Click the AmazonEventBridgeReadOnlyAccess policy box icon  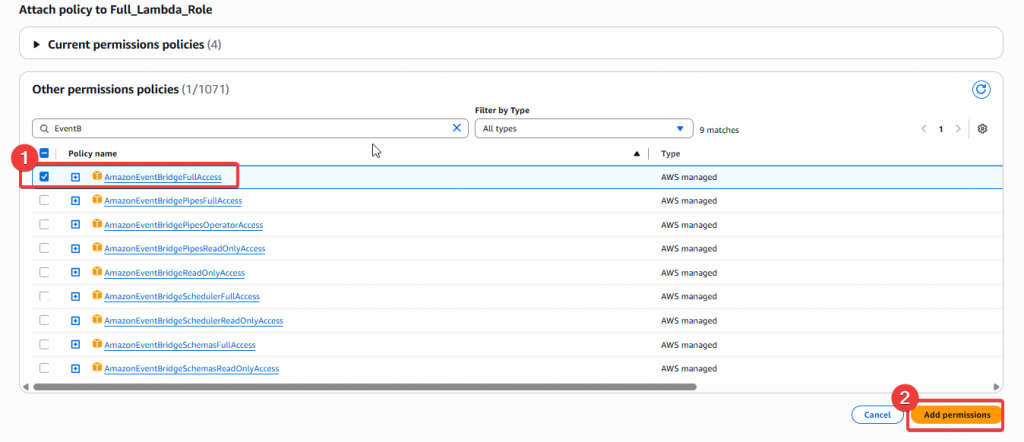(97, 272)
